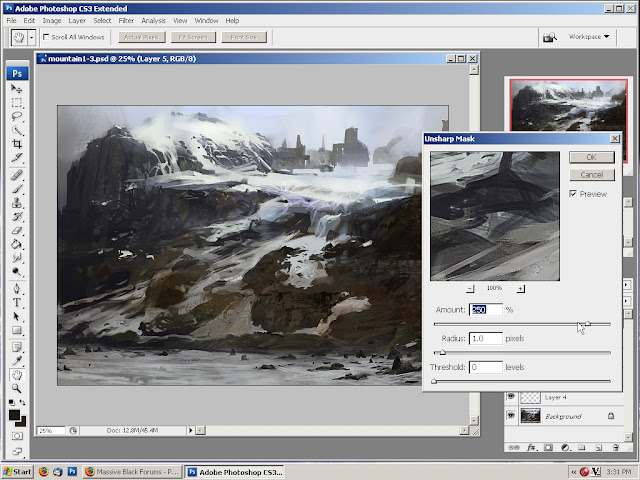Open the Workspace dropdown
This screenshot has width=640, height=480.
click(589, 37)
